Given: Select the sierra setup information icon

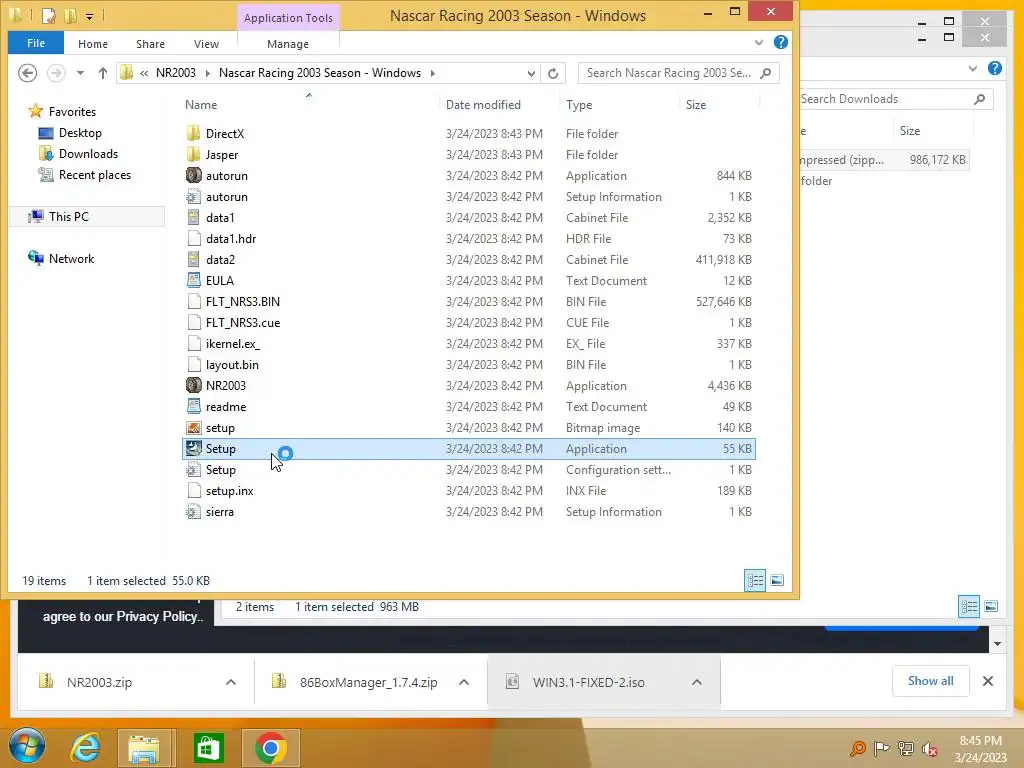Looking at the screenshot, I should click(193, 512).
